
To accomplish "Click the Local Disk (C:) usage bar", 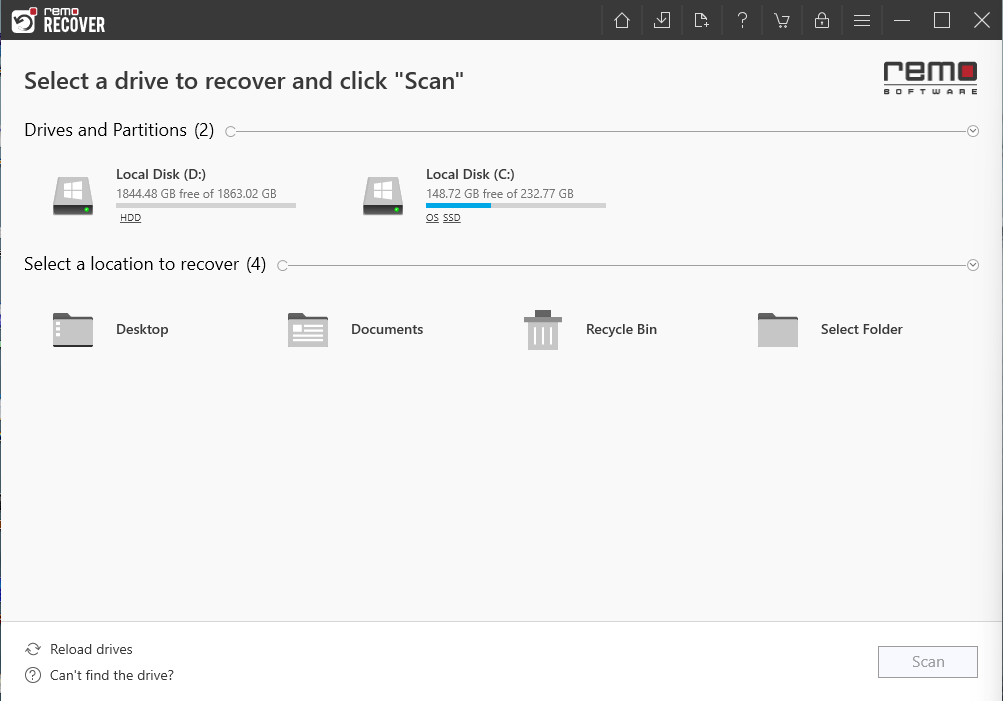I will point(515,206).
